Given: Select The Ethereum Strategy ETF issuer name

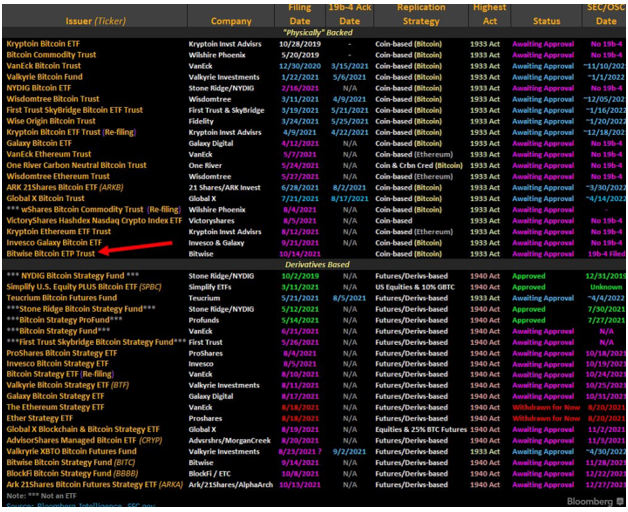Looking at the screenshot, I should [55, 407].
